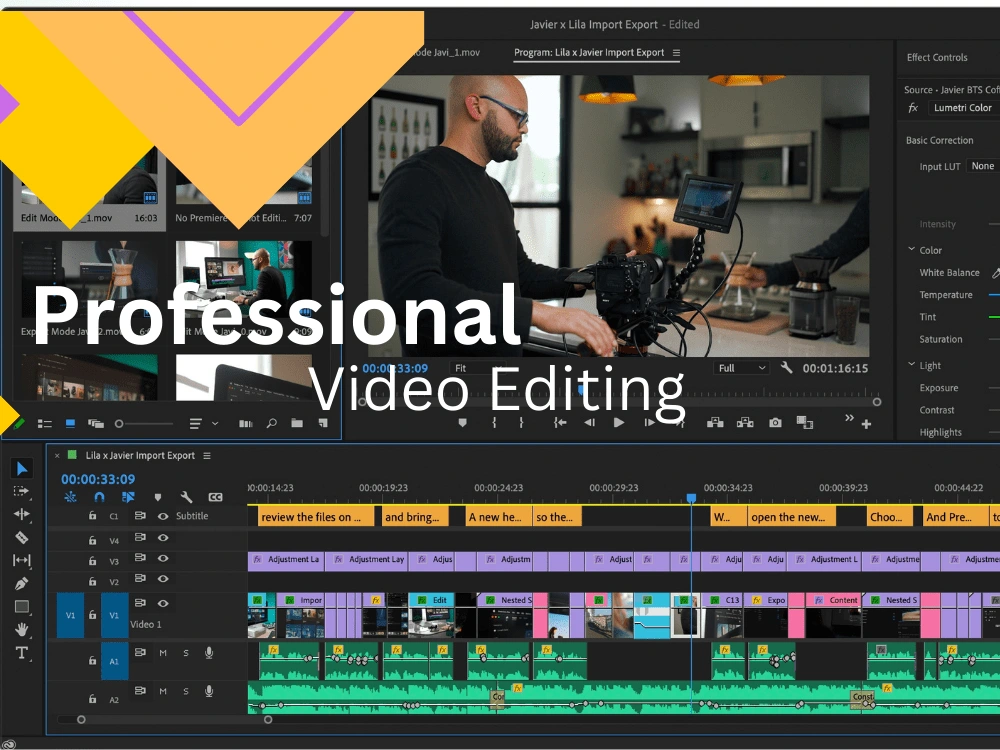Enable voice-over record on A1
1000x750 pixels.
209,653
